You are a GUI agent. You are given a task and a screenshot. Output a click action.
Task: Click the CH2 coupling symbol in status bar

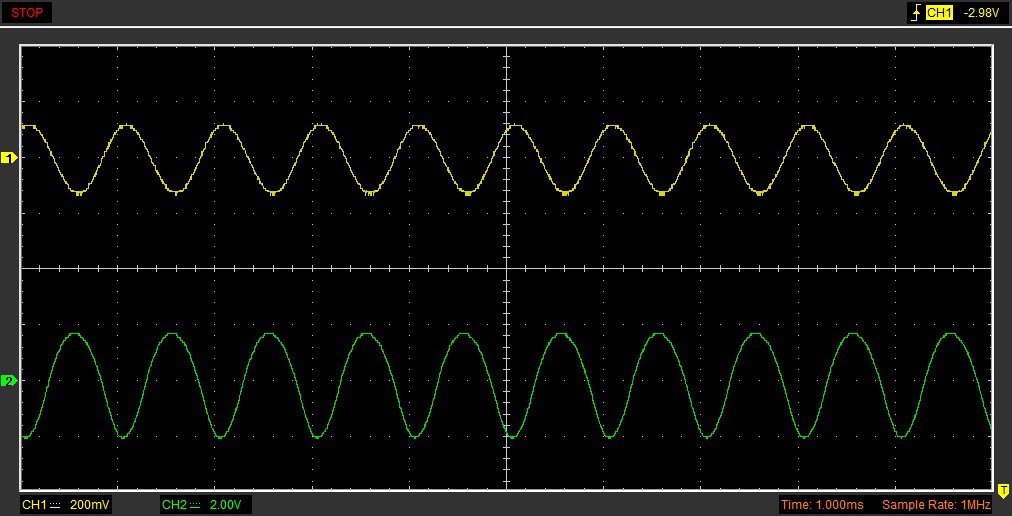tap(196, 505)
